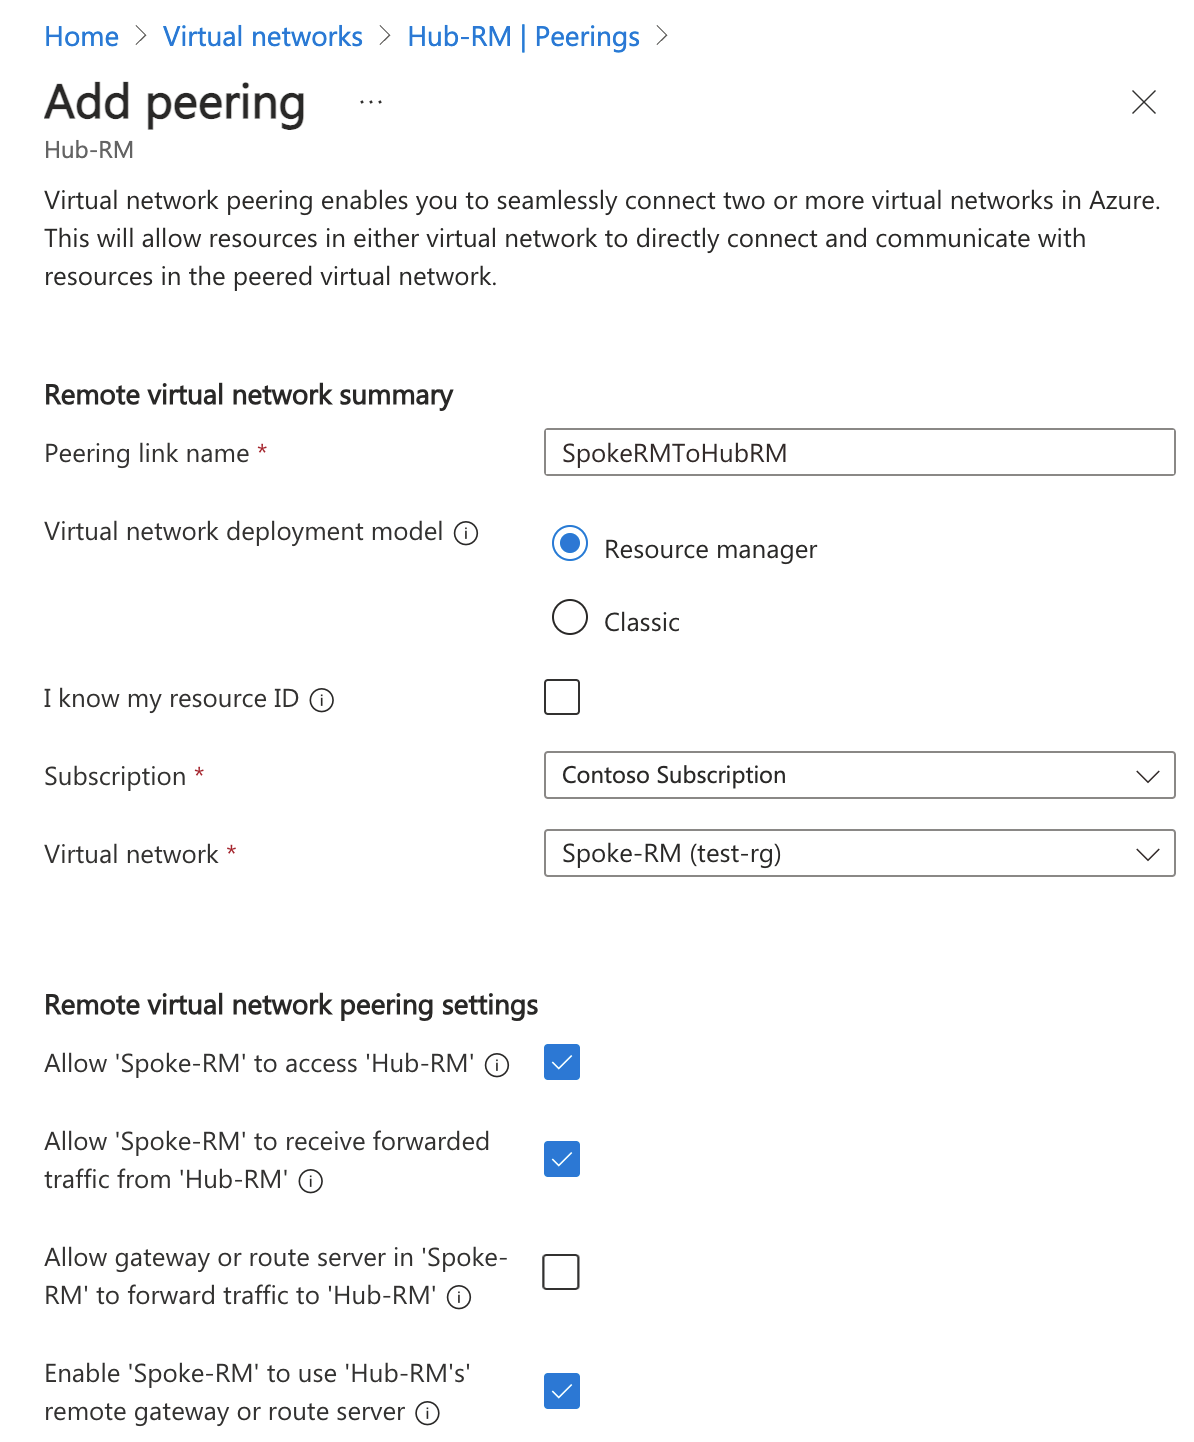Expand the Virtual network dropdown
1194x1442 pixels.
click(x=859, y=853)
